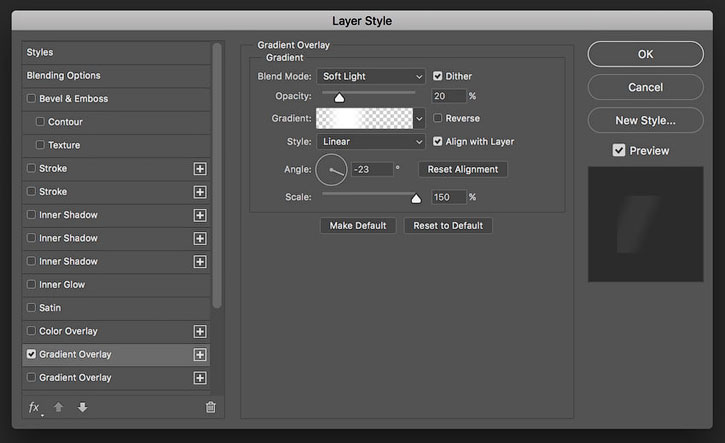Viewport: 725px width, 443px height.
Task: Click the fx effects menu icon
Action: 35,407
